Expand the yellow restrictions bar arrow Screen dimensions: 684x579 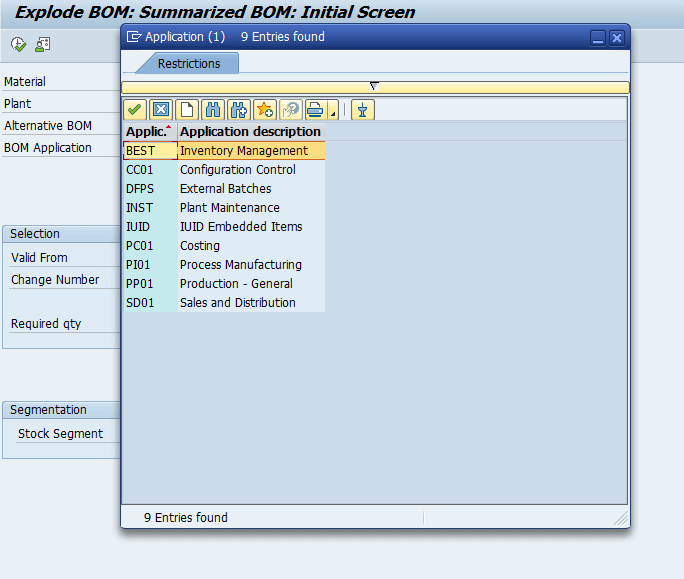[374, 86]
